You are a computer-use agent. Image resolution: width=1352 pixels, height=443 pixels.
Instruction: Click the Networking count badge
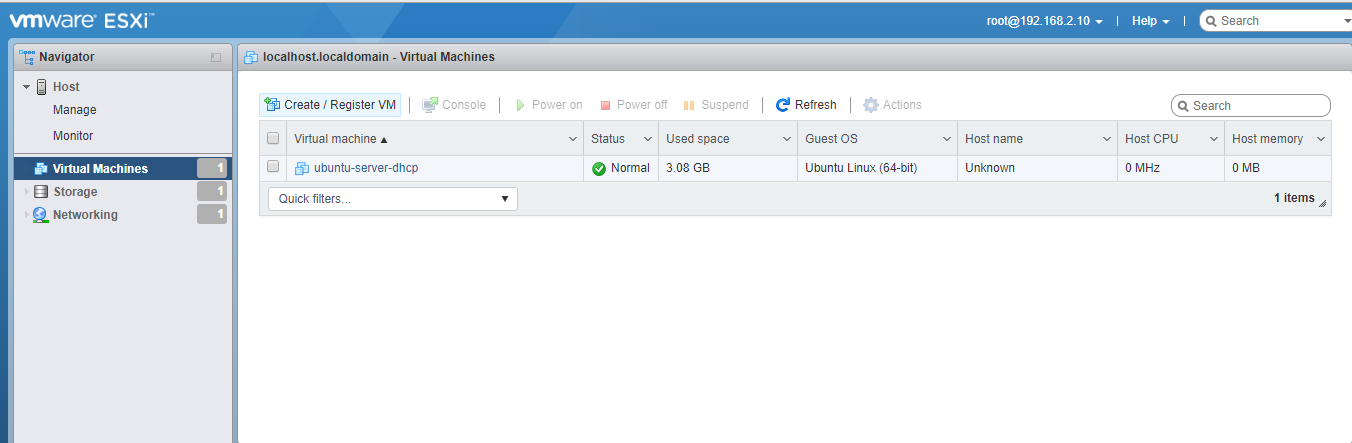(x=212, y=215)
